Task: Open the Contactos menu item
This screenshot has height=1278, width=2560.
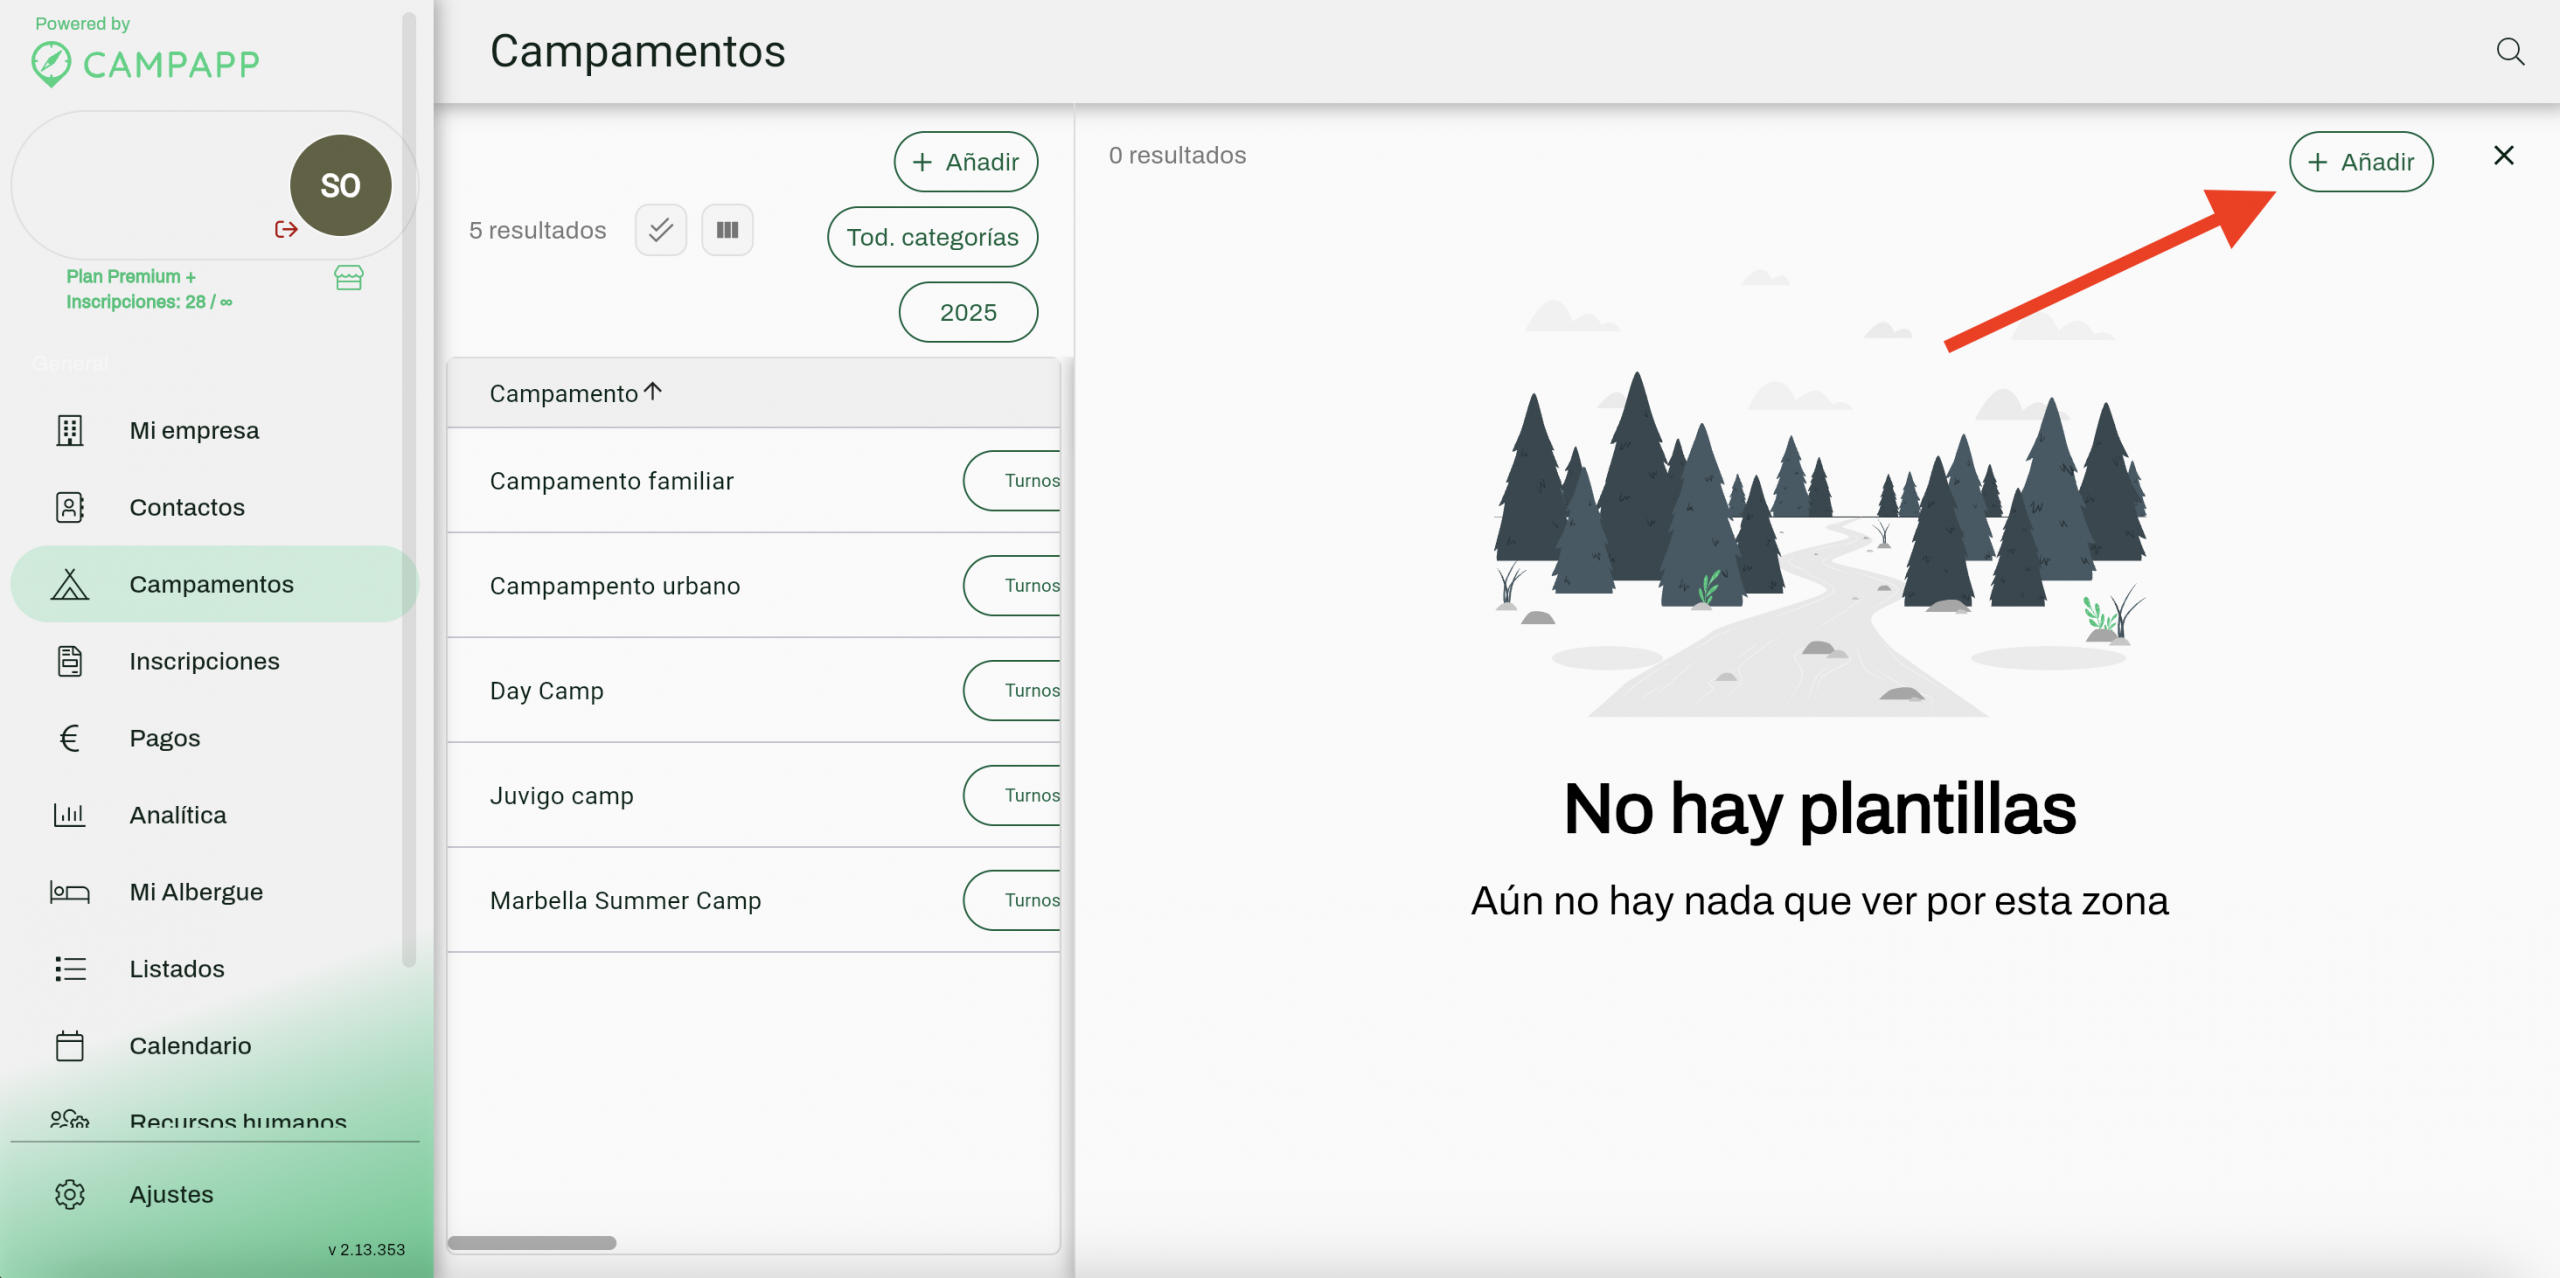Action: coord(187,507)
